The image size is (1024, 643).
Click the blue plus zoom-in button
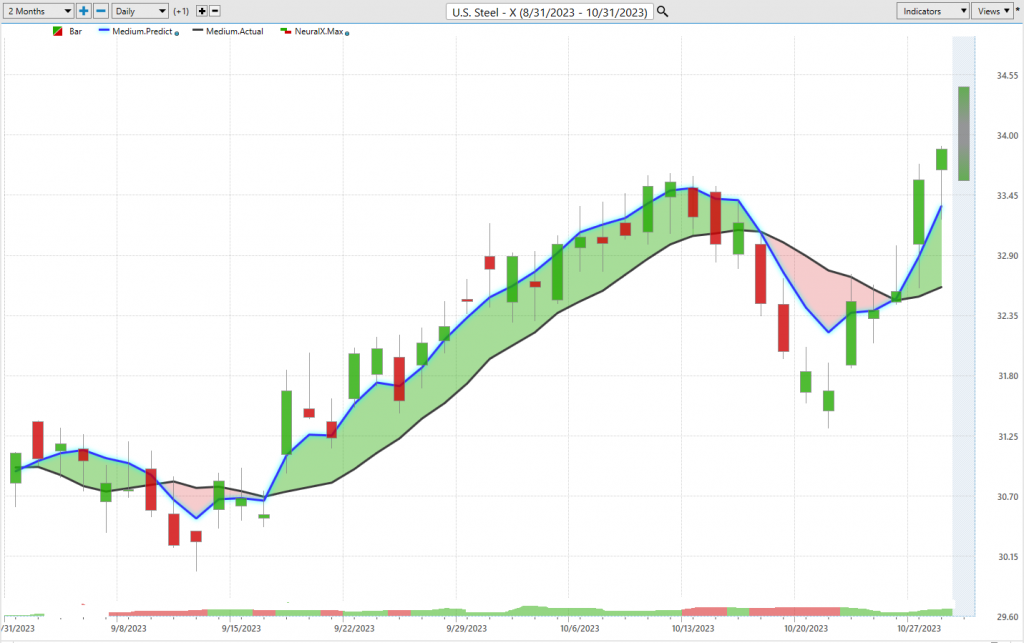pyautogui.click(x=84, y=11)
